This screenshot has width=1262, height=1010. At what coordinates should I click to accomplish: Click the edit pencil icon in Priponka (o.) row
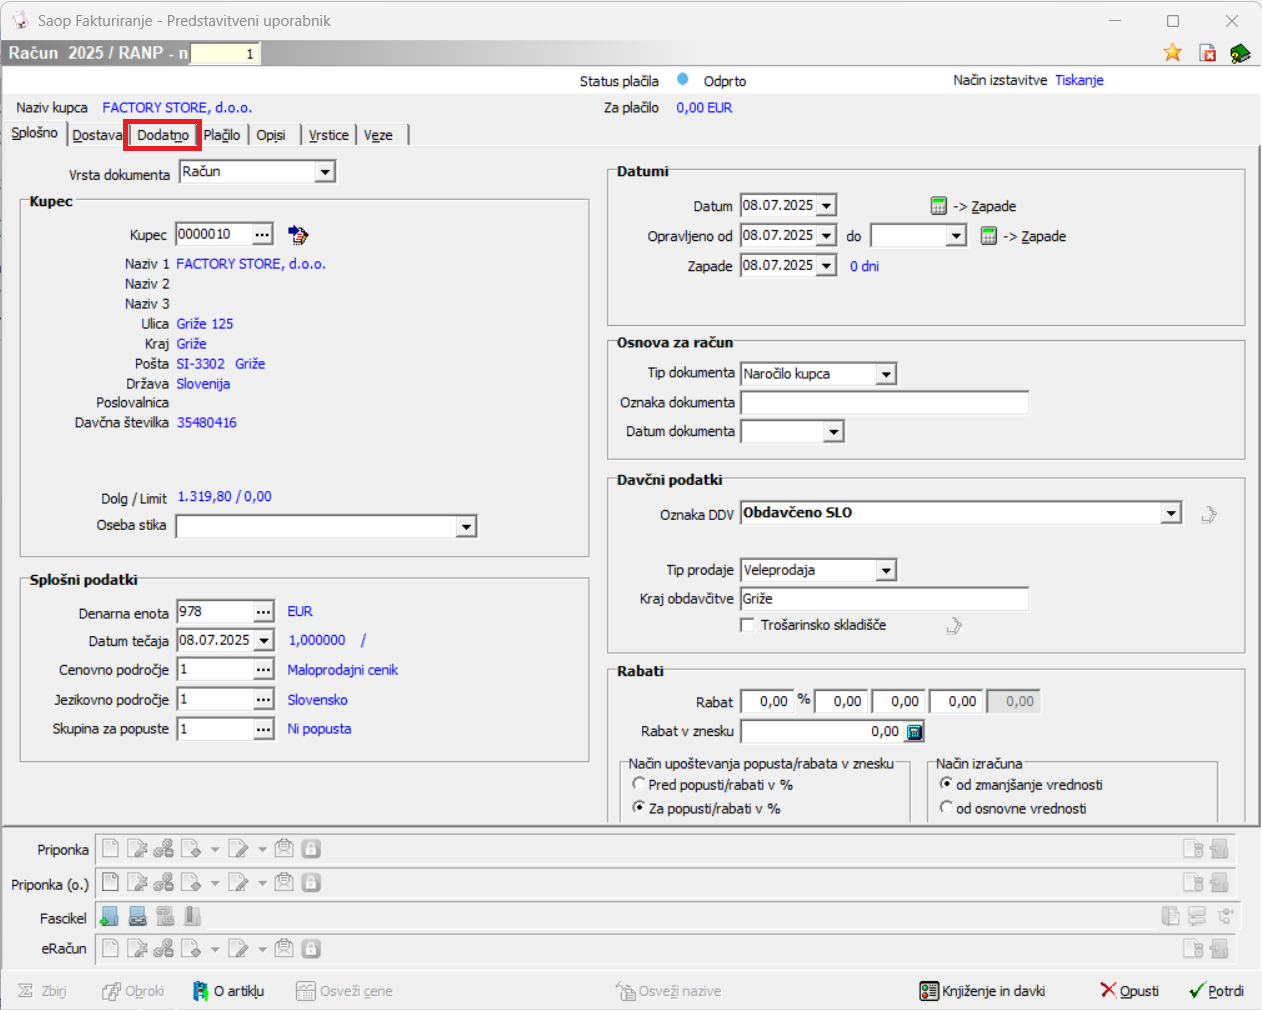238,882
